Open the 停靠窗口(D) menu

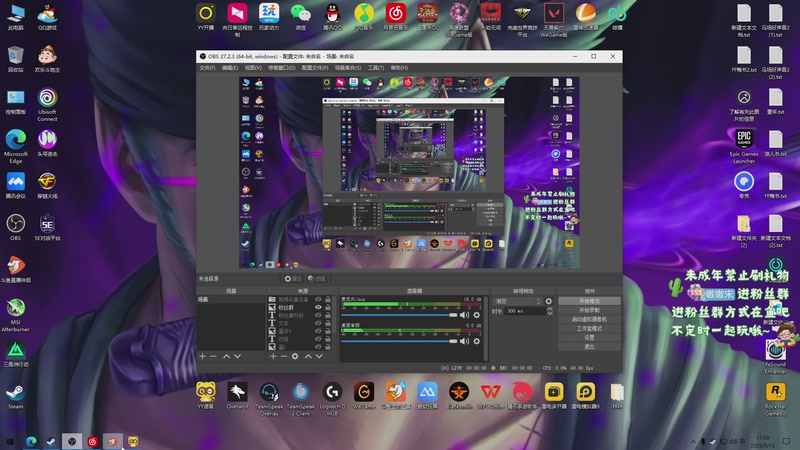point(282,68)
